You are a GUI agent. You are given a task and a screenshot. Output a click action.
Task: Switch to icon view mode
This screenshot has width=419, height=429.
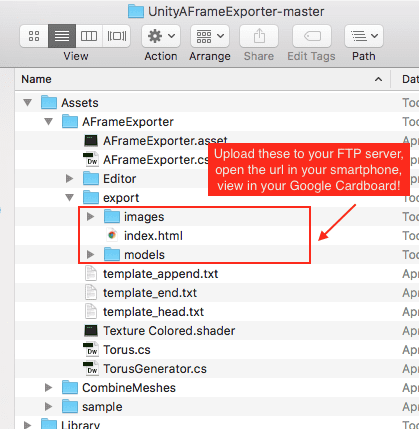34,36
